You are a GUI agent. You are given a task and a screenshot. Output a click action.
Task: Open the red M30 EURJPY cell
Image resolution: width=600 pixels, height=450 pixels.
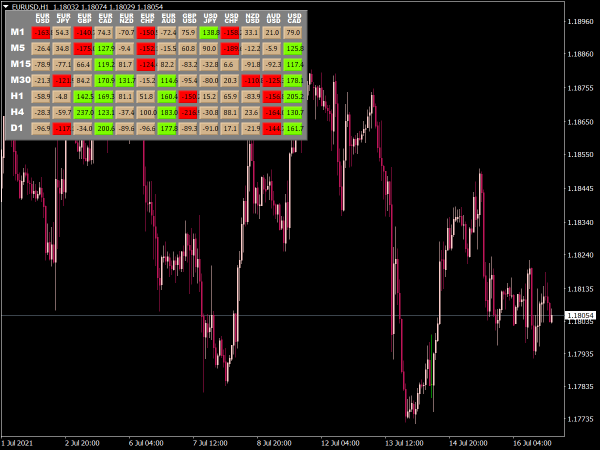click(62, 80)
